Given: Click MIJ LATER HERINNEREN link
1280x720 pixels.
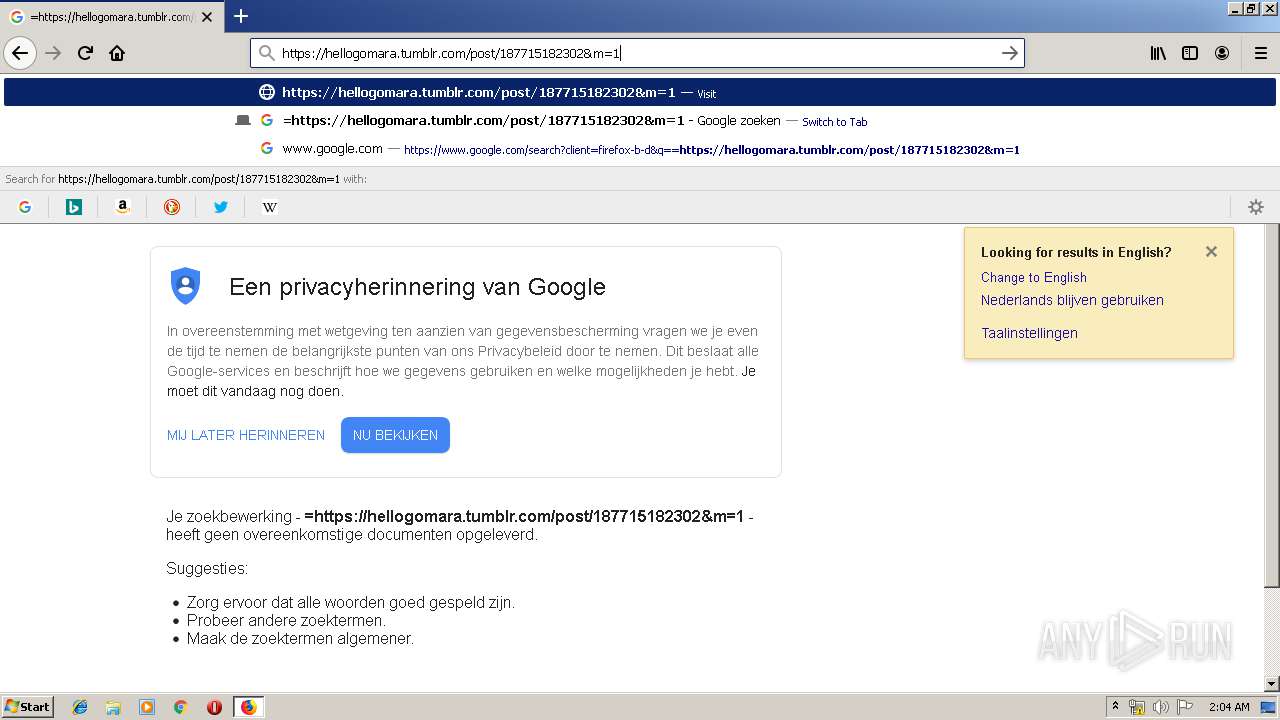Looking at the screenshot, I should [246, 435].
